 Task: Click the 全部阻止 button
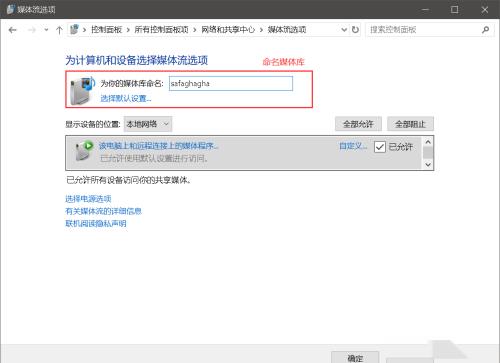tap(410, 124)
